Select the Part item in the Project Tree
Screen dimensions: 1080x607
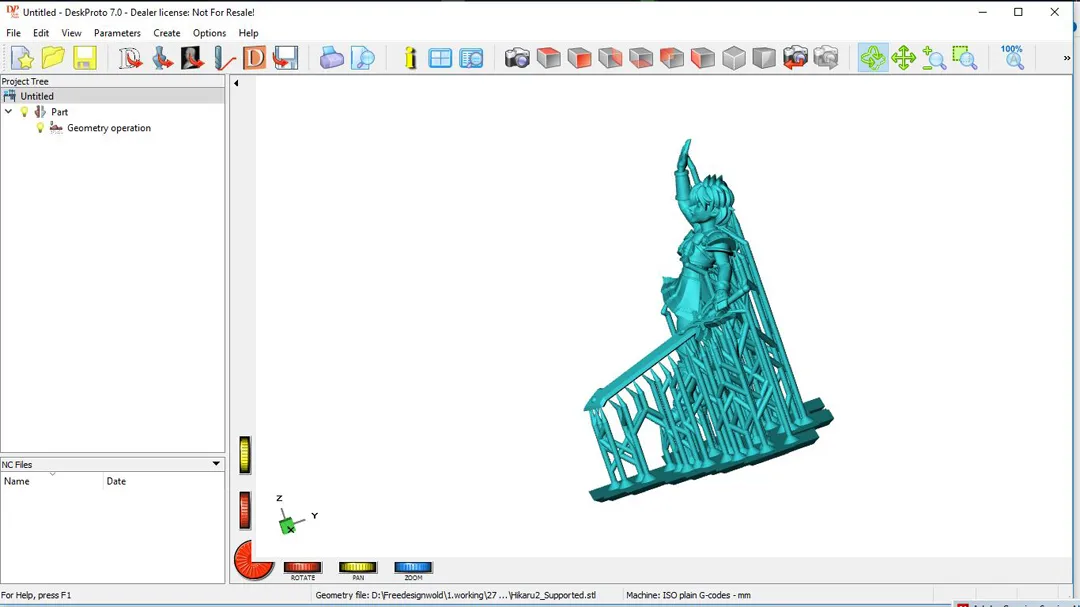[x=59, y=112]
